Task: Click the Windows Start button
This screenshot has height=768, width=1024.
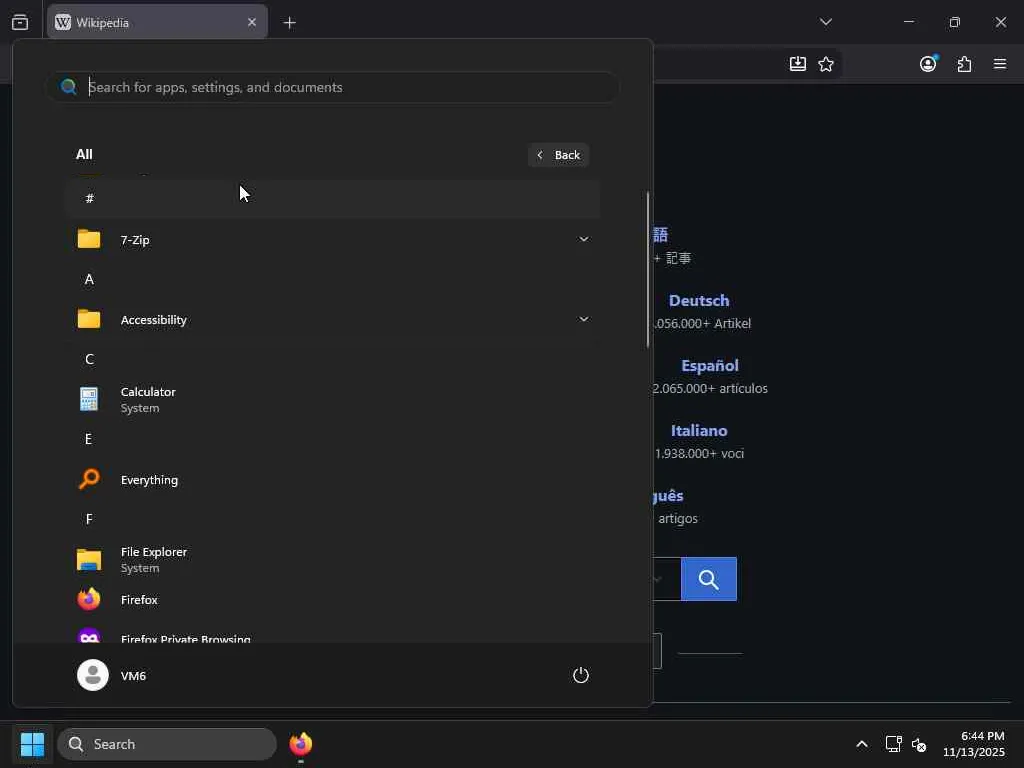Action: (32, 744)
